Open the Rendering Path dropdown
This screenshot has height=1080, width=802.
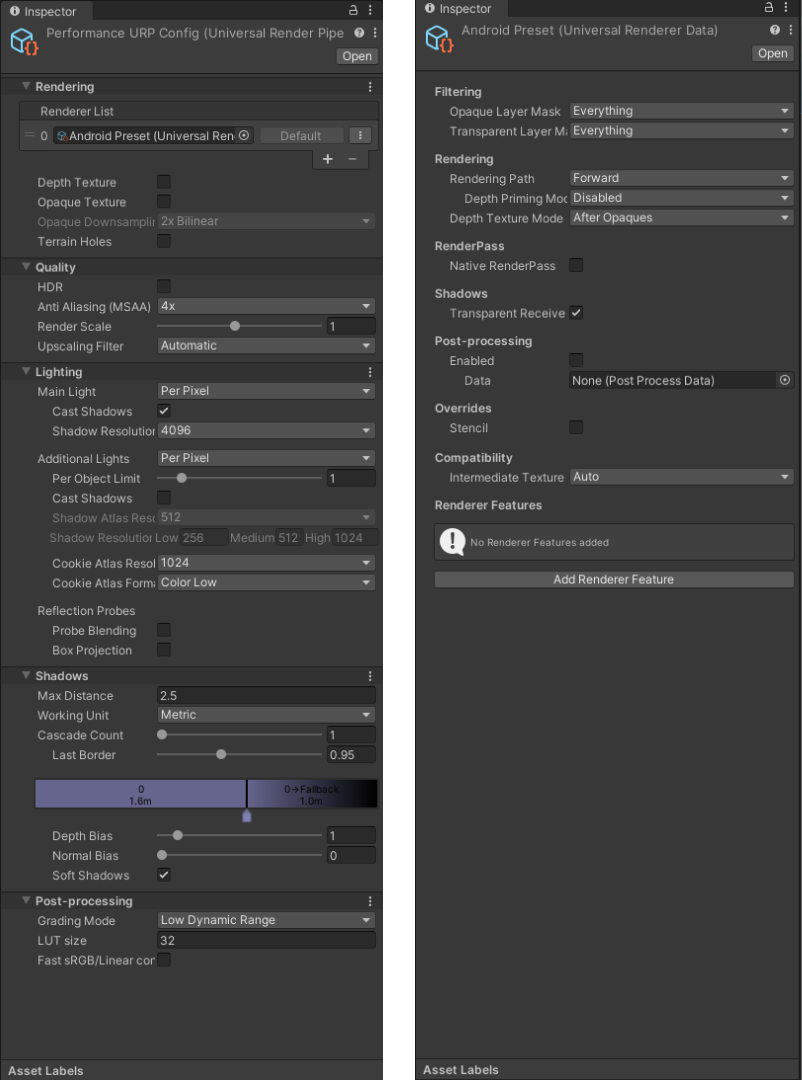coord(681,178)
